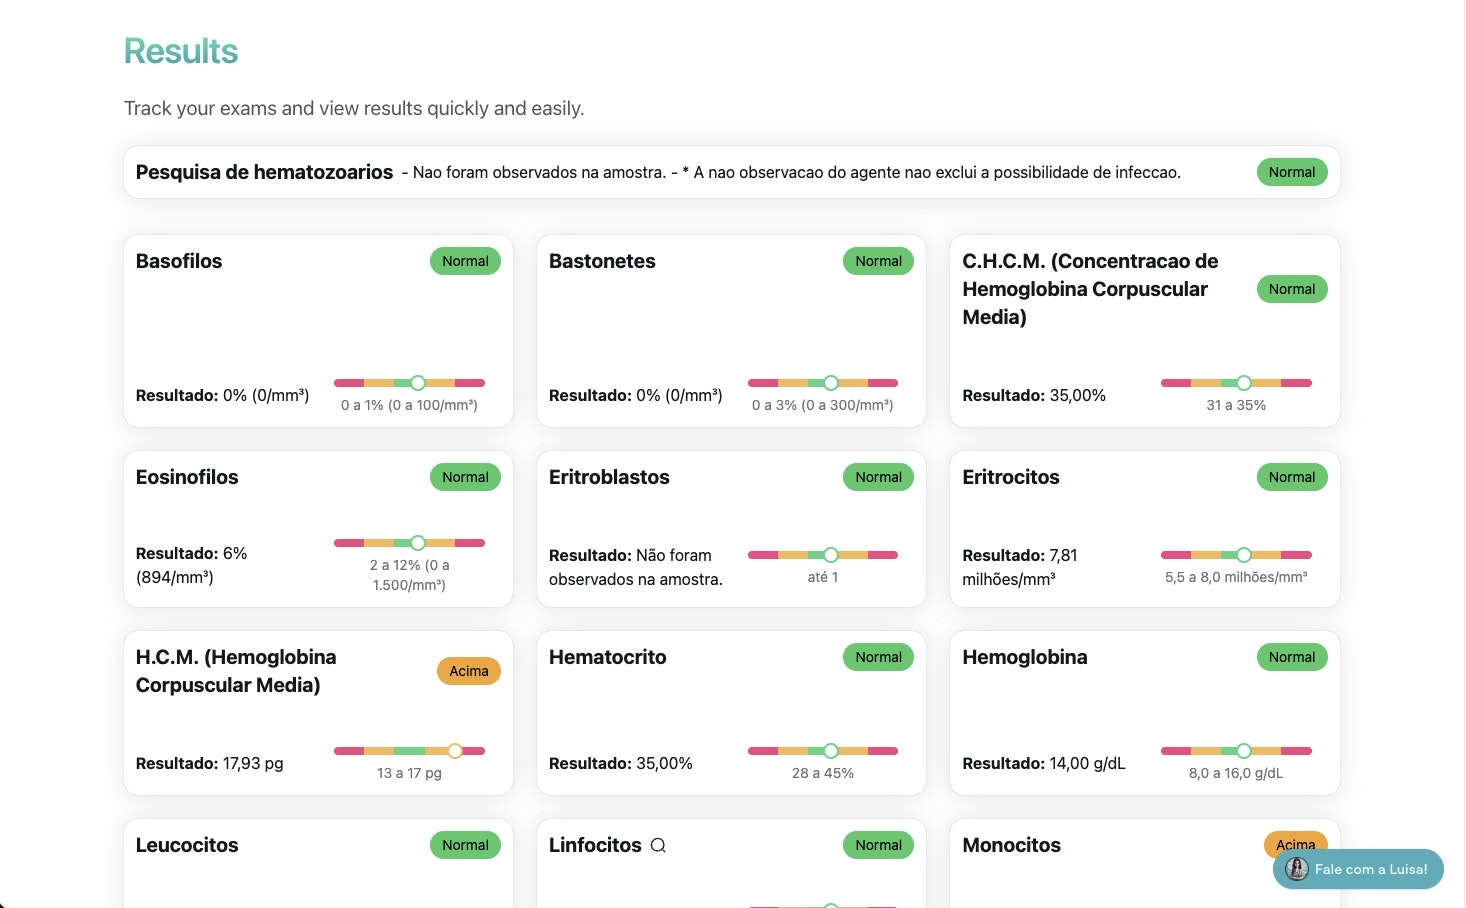The height and width of the screenshot is (908, 1466).
Task: Click the Results page heading
Action: pyautogui.click(x=181, y=51)
